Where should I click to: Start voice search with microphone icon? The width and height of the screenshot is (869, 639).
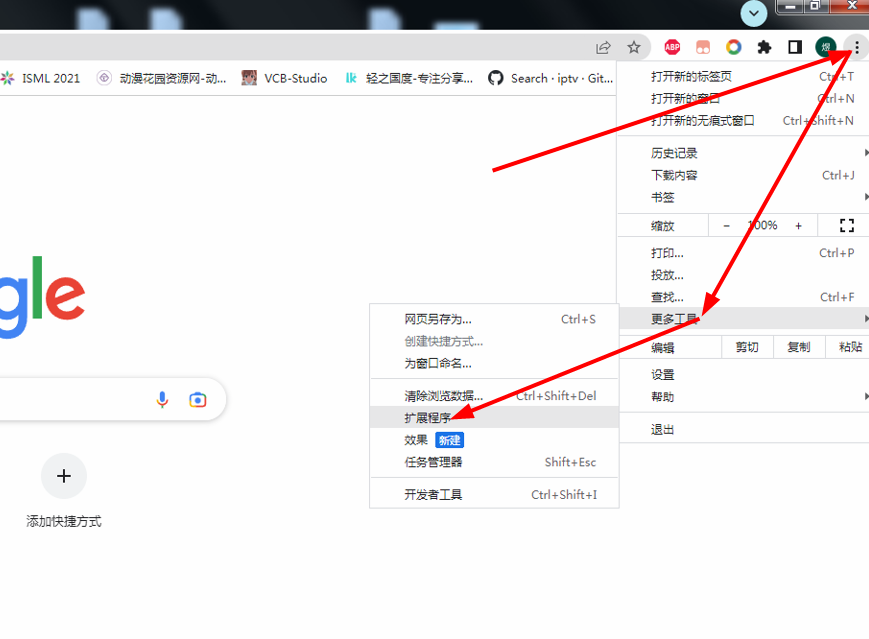[163, 400]
